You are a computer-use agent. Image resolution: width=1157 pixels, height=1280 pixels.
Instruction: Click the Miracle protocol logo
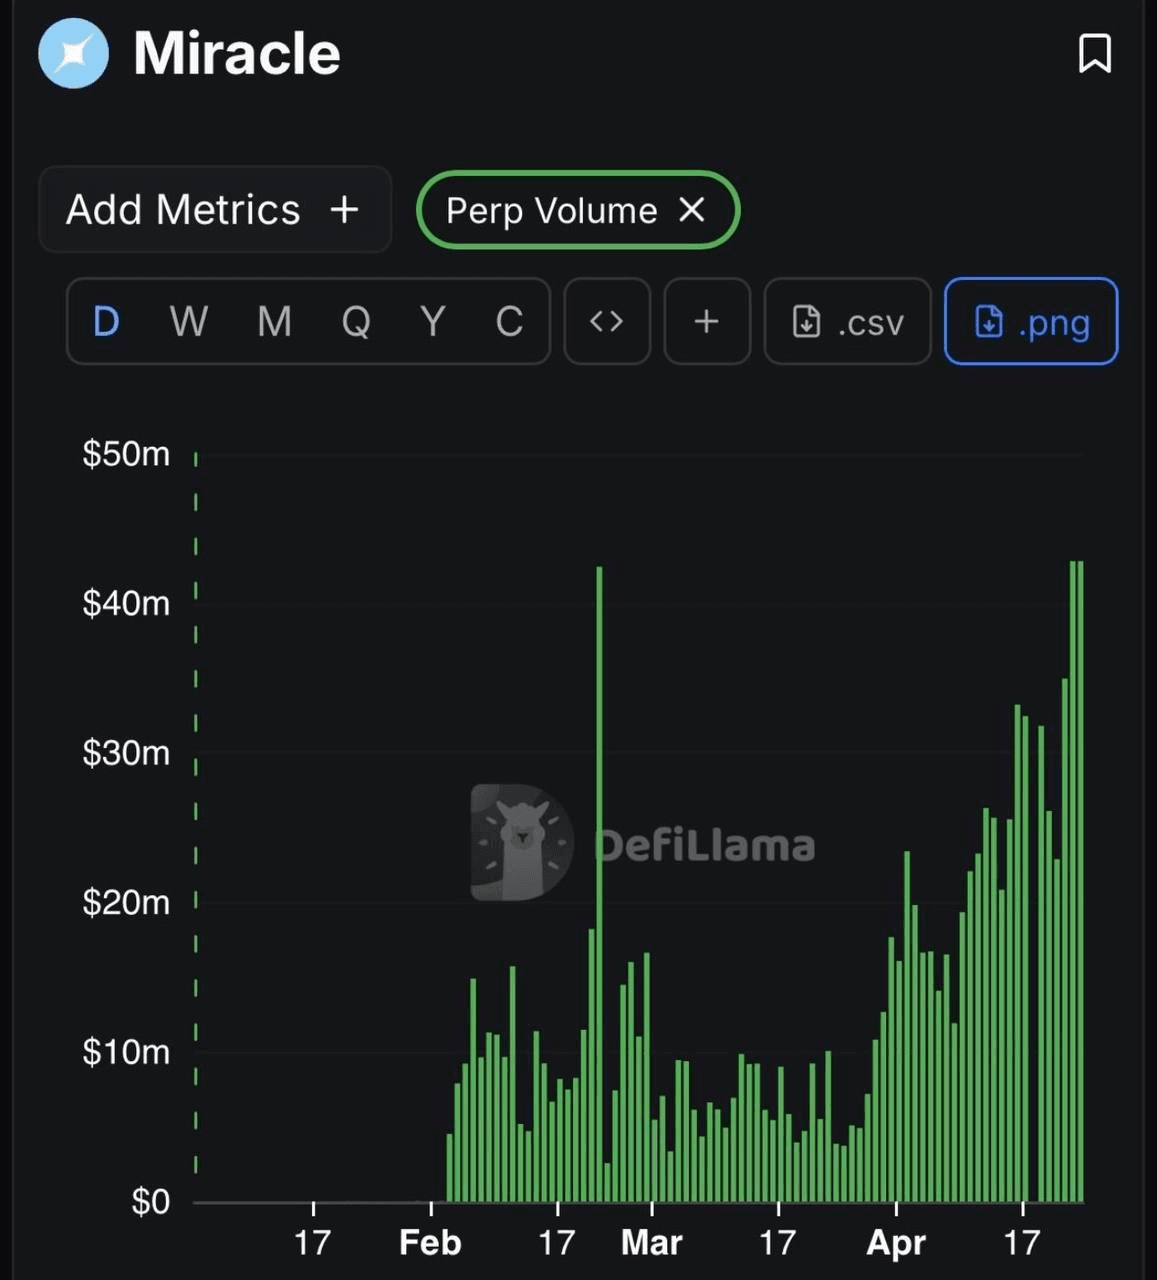73,53
